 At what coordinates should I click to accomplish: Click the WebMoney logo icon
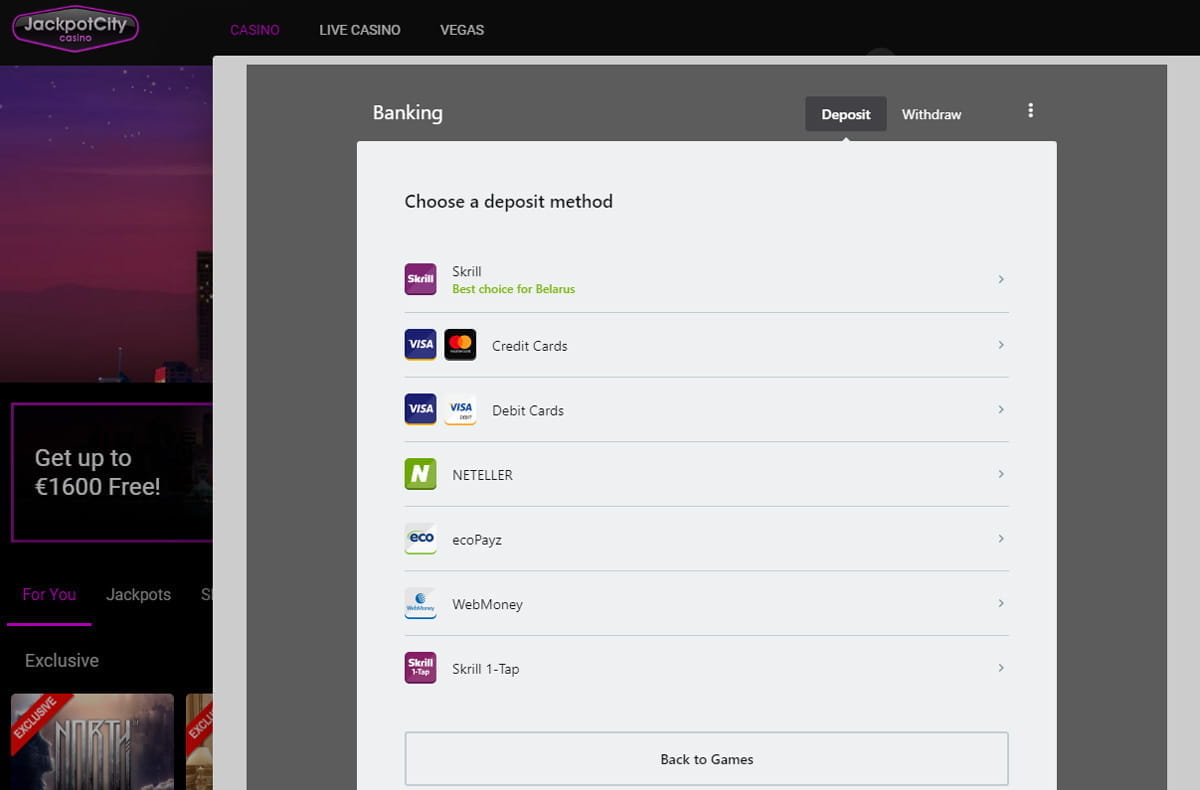coord(420,603)
